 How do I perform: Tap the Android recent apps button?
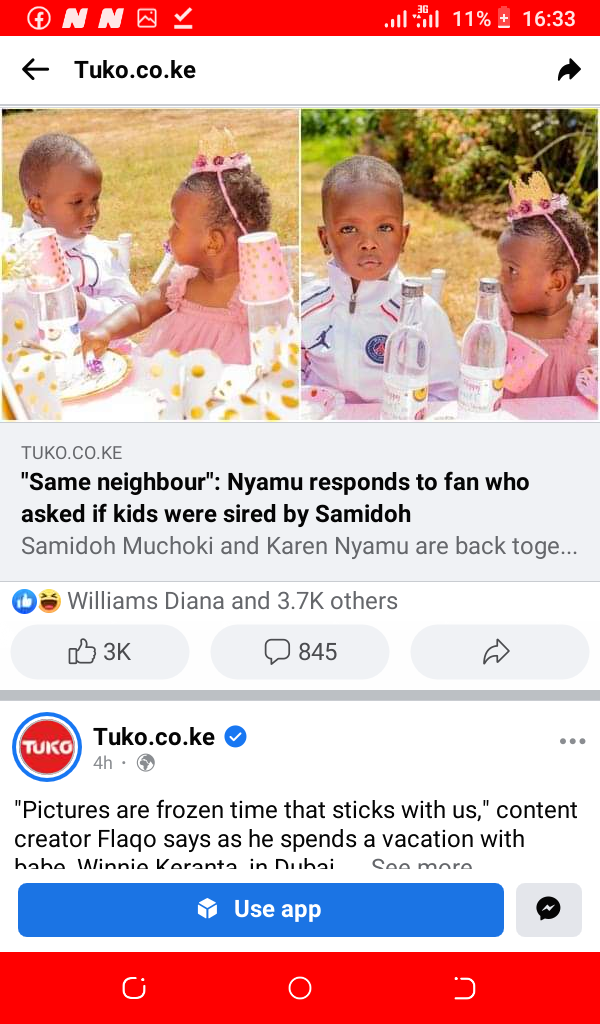(134, 988)
